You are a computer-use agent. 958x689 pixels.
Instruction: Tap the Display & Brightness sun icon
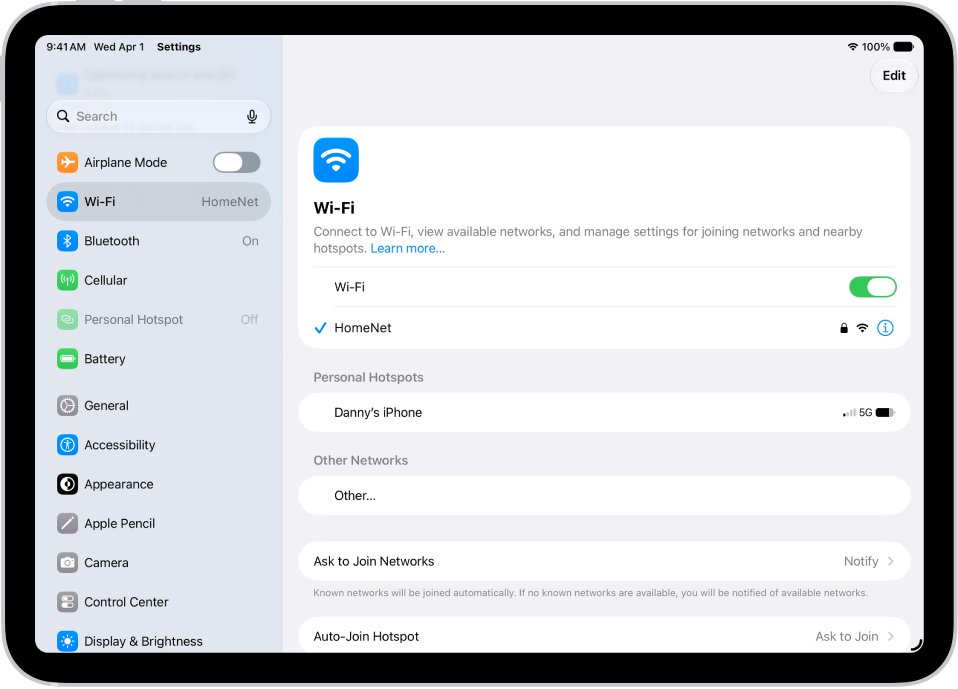pyautogui.click(x=67, y=641)
